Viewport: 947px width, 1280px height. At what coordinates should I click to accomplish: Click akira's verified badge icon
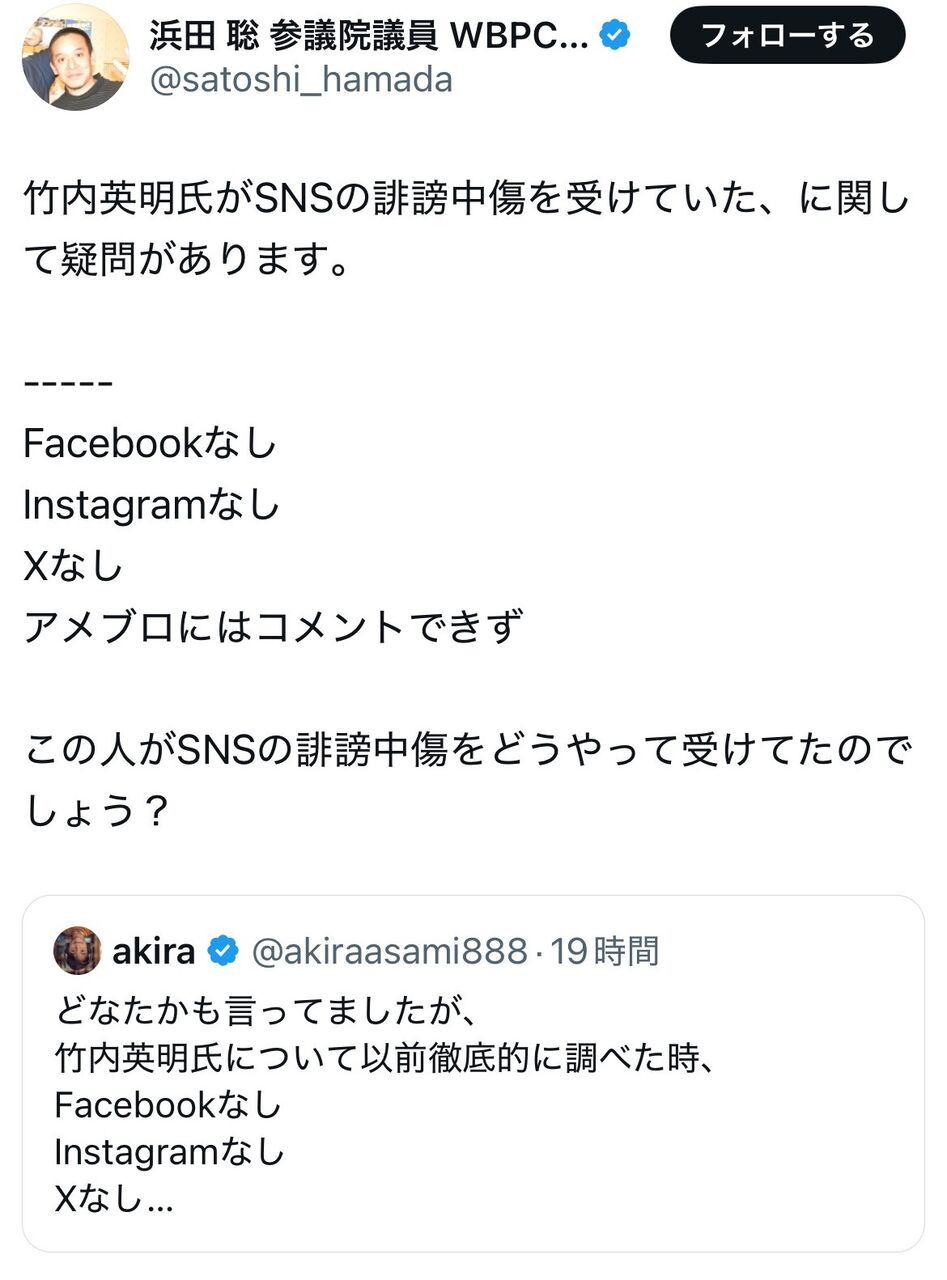(x=222, y=951)
